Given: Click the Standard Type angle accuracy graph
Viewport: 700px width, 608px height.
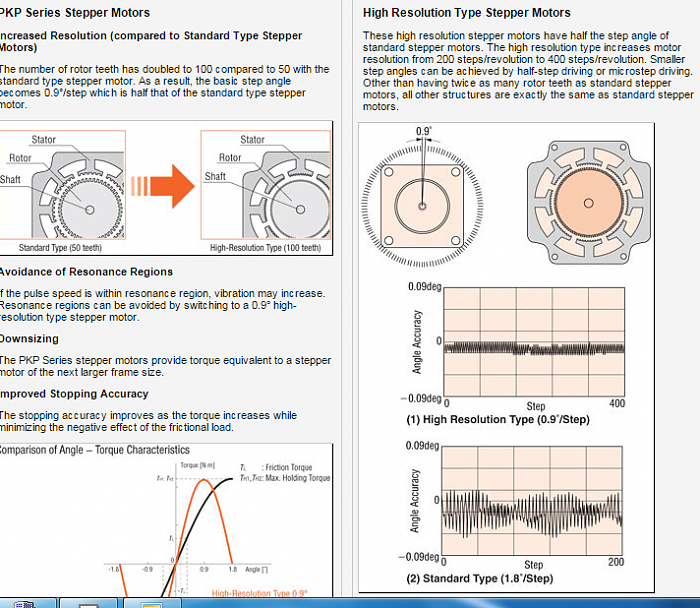Looking at the screenshot, I should point(532,500).
